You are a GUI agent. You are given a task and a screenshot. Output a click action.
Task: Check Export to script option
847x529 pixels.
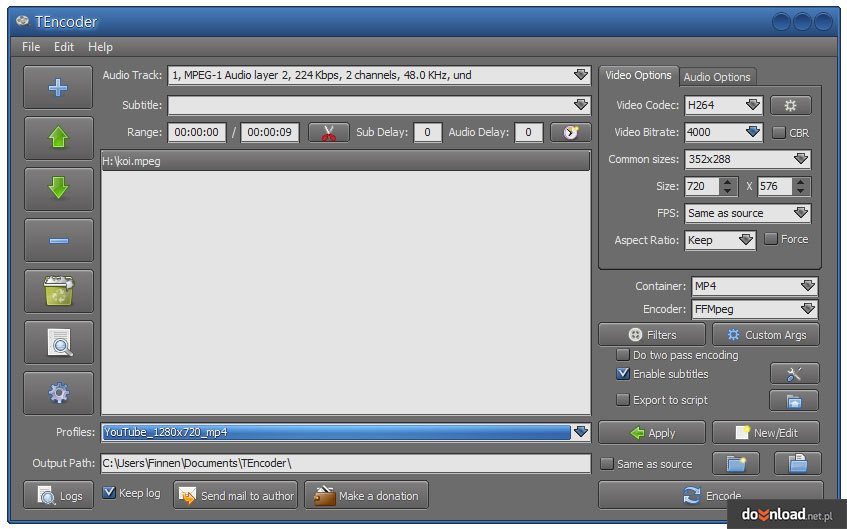tap(623, 400)
